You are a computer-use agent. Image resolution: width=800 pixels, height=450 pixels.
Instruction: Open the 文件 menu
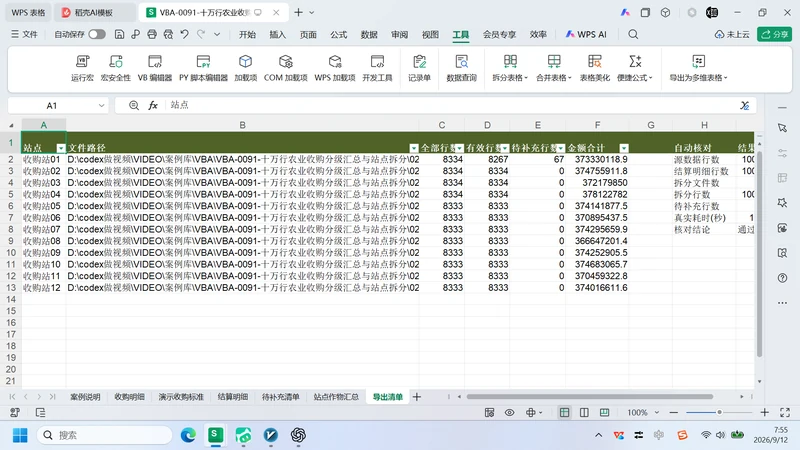click(24, 34)
